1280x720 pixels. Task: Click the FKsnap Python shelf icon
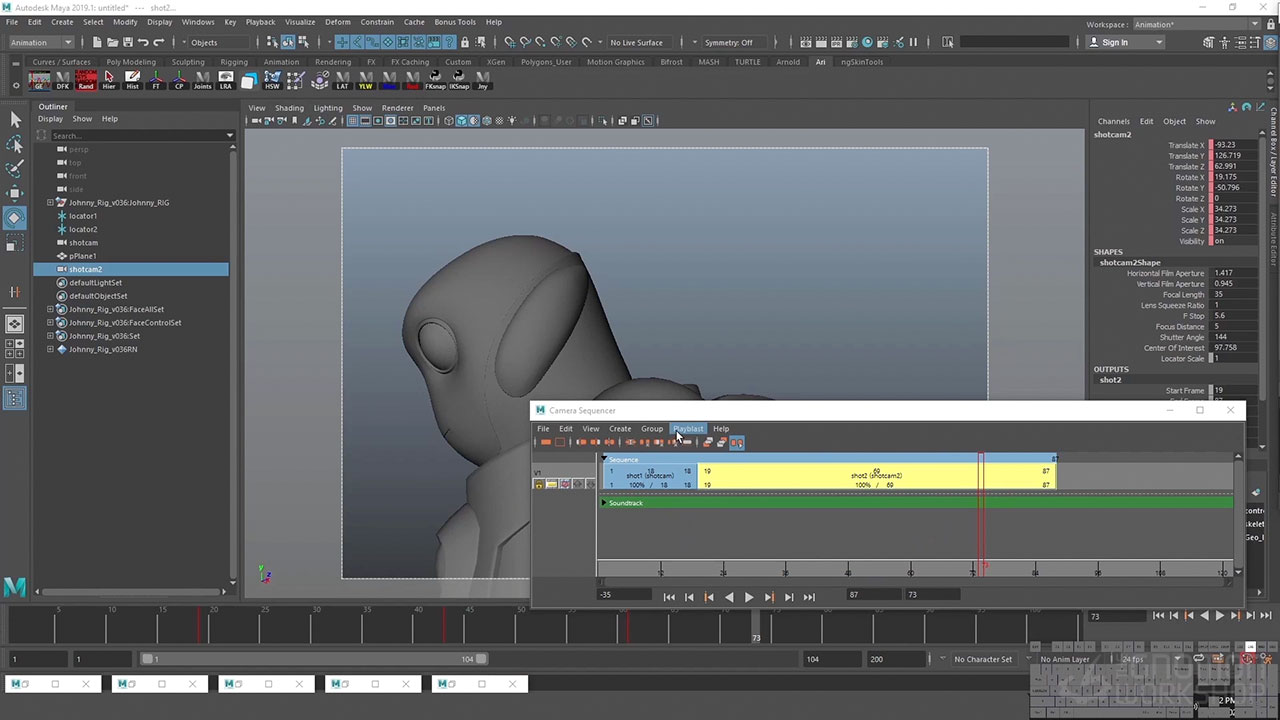click(434, 80)
